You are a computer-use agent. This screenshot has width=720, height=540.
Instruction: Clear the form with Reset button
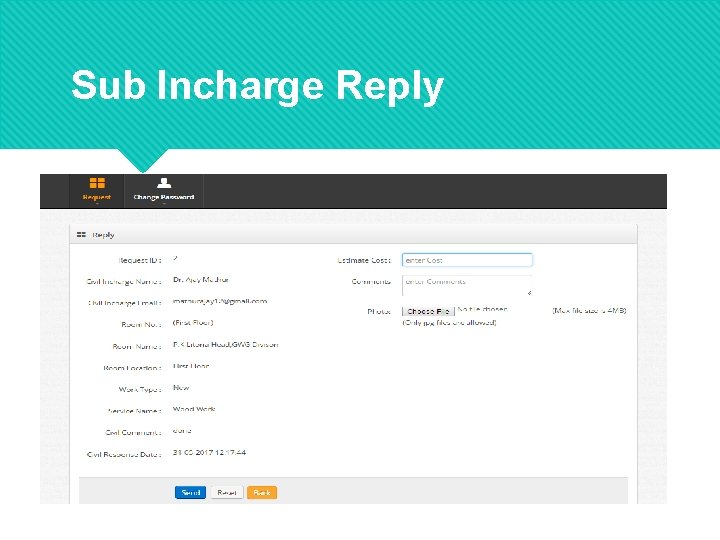point(227,492)
